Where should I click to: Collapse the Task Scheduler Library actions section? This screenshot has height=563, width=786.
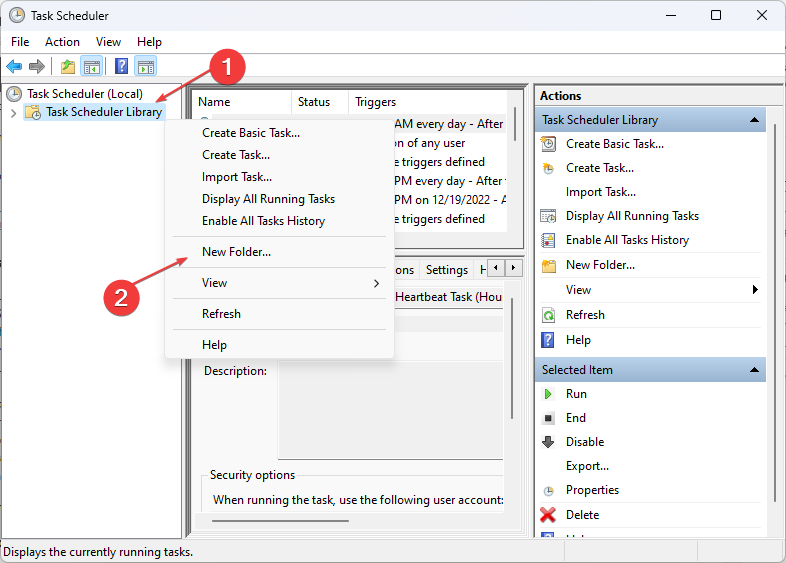[x=754, y=120]
